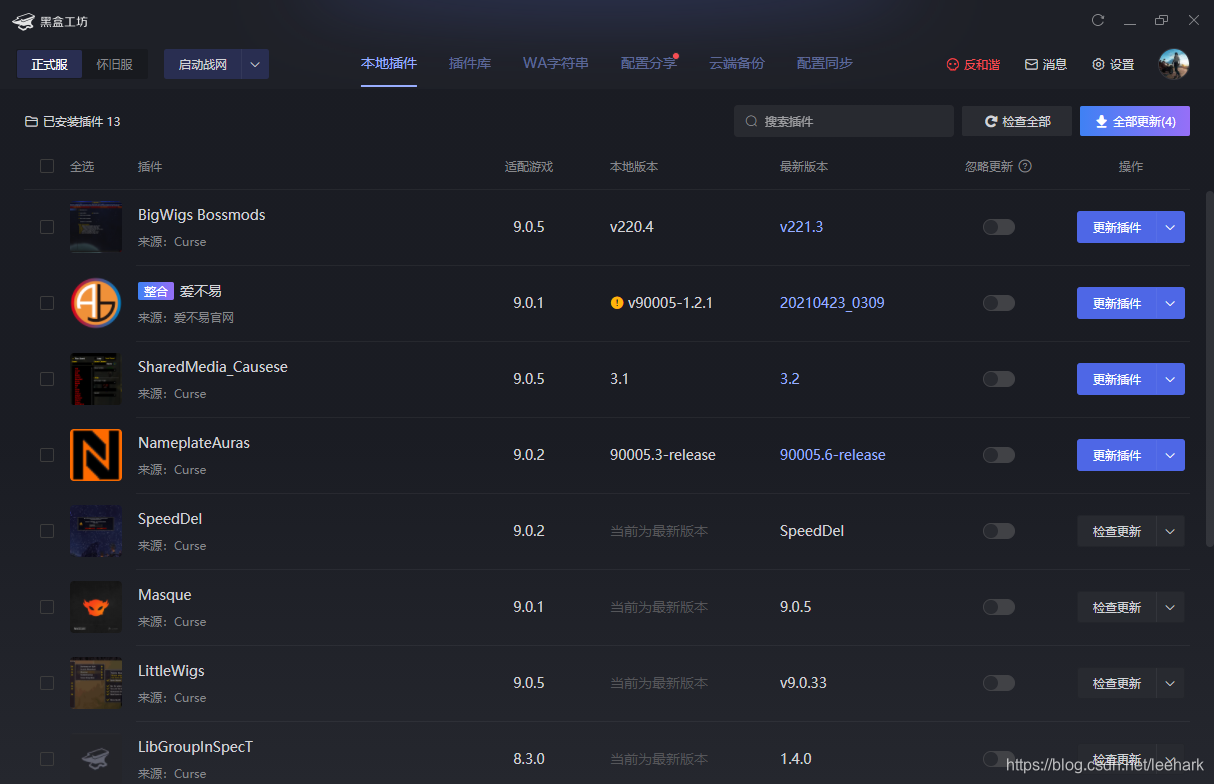Screen dimensions: 1214x784
Task: Click the search magnifier icon
Action: 751,121
